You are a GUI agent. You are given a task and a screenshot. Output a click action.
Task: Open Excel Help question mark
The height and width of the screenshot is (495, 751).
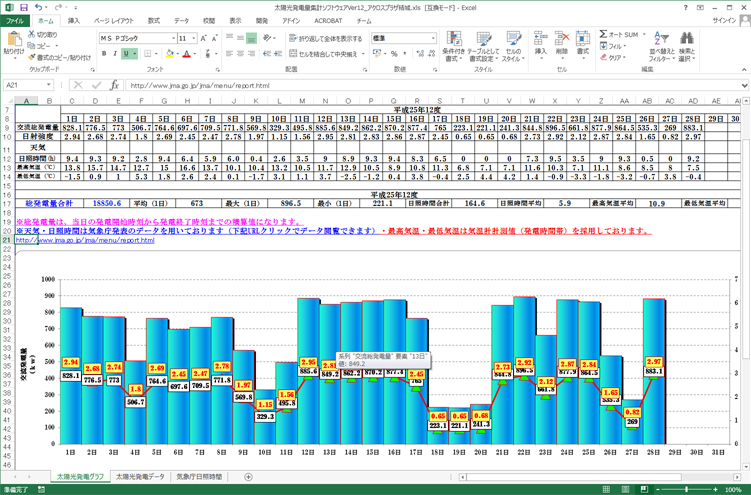point(685,7)
